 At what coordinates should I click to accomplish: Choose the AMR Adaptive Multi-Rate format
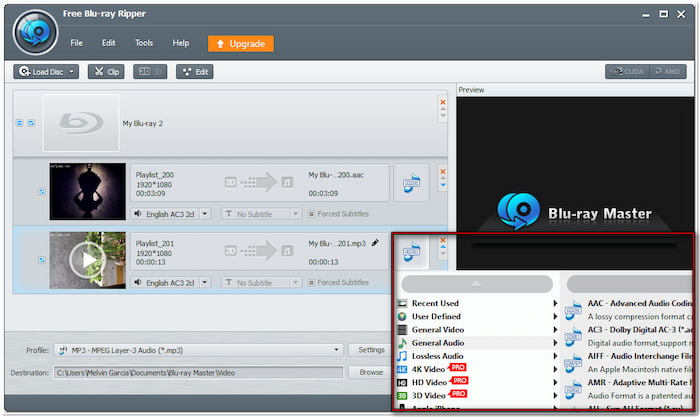[628, 389]
